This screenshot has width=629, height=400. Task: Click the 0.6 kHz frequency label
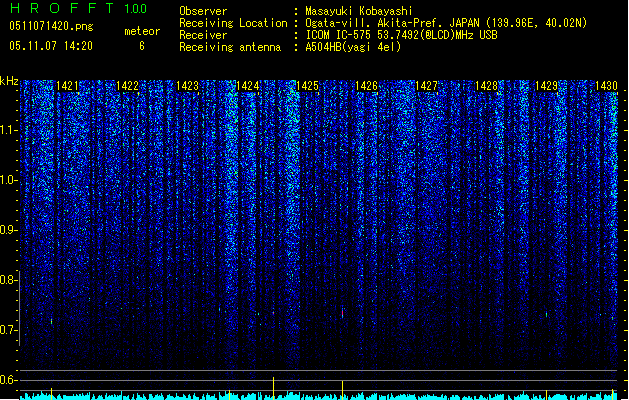point(8,380)
